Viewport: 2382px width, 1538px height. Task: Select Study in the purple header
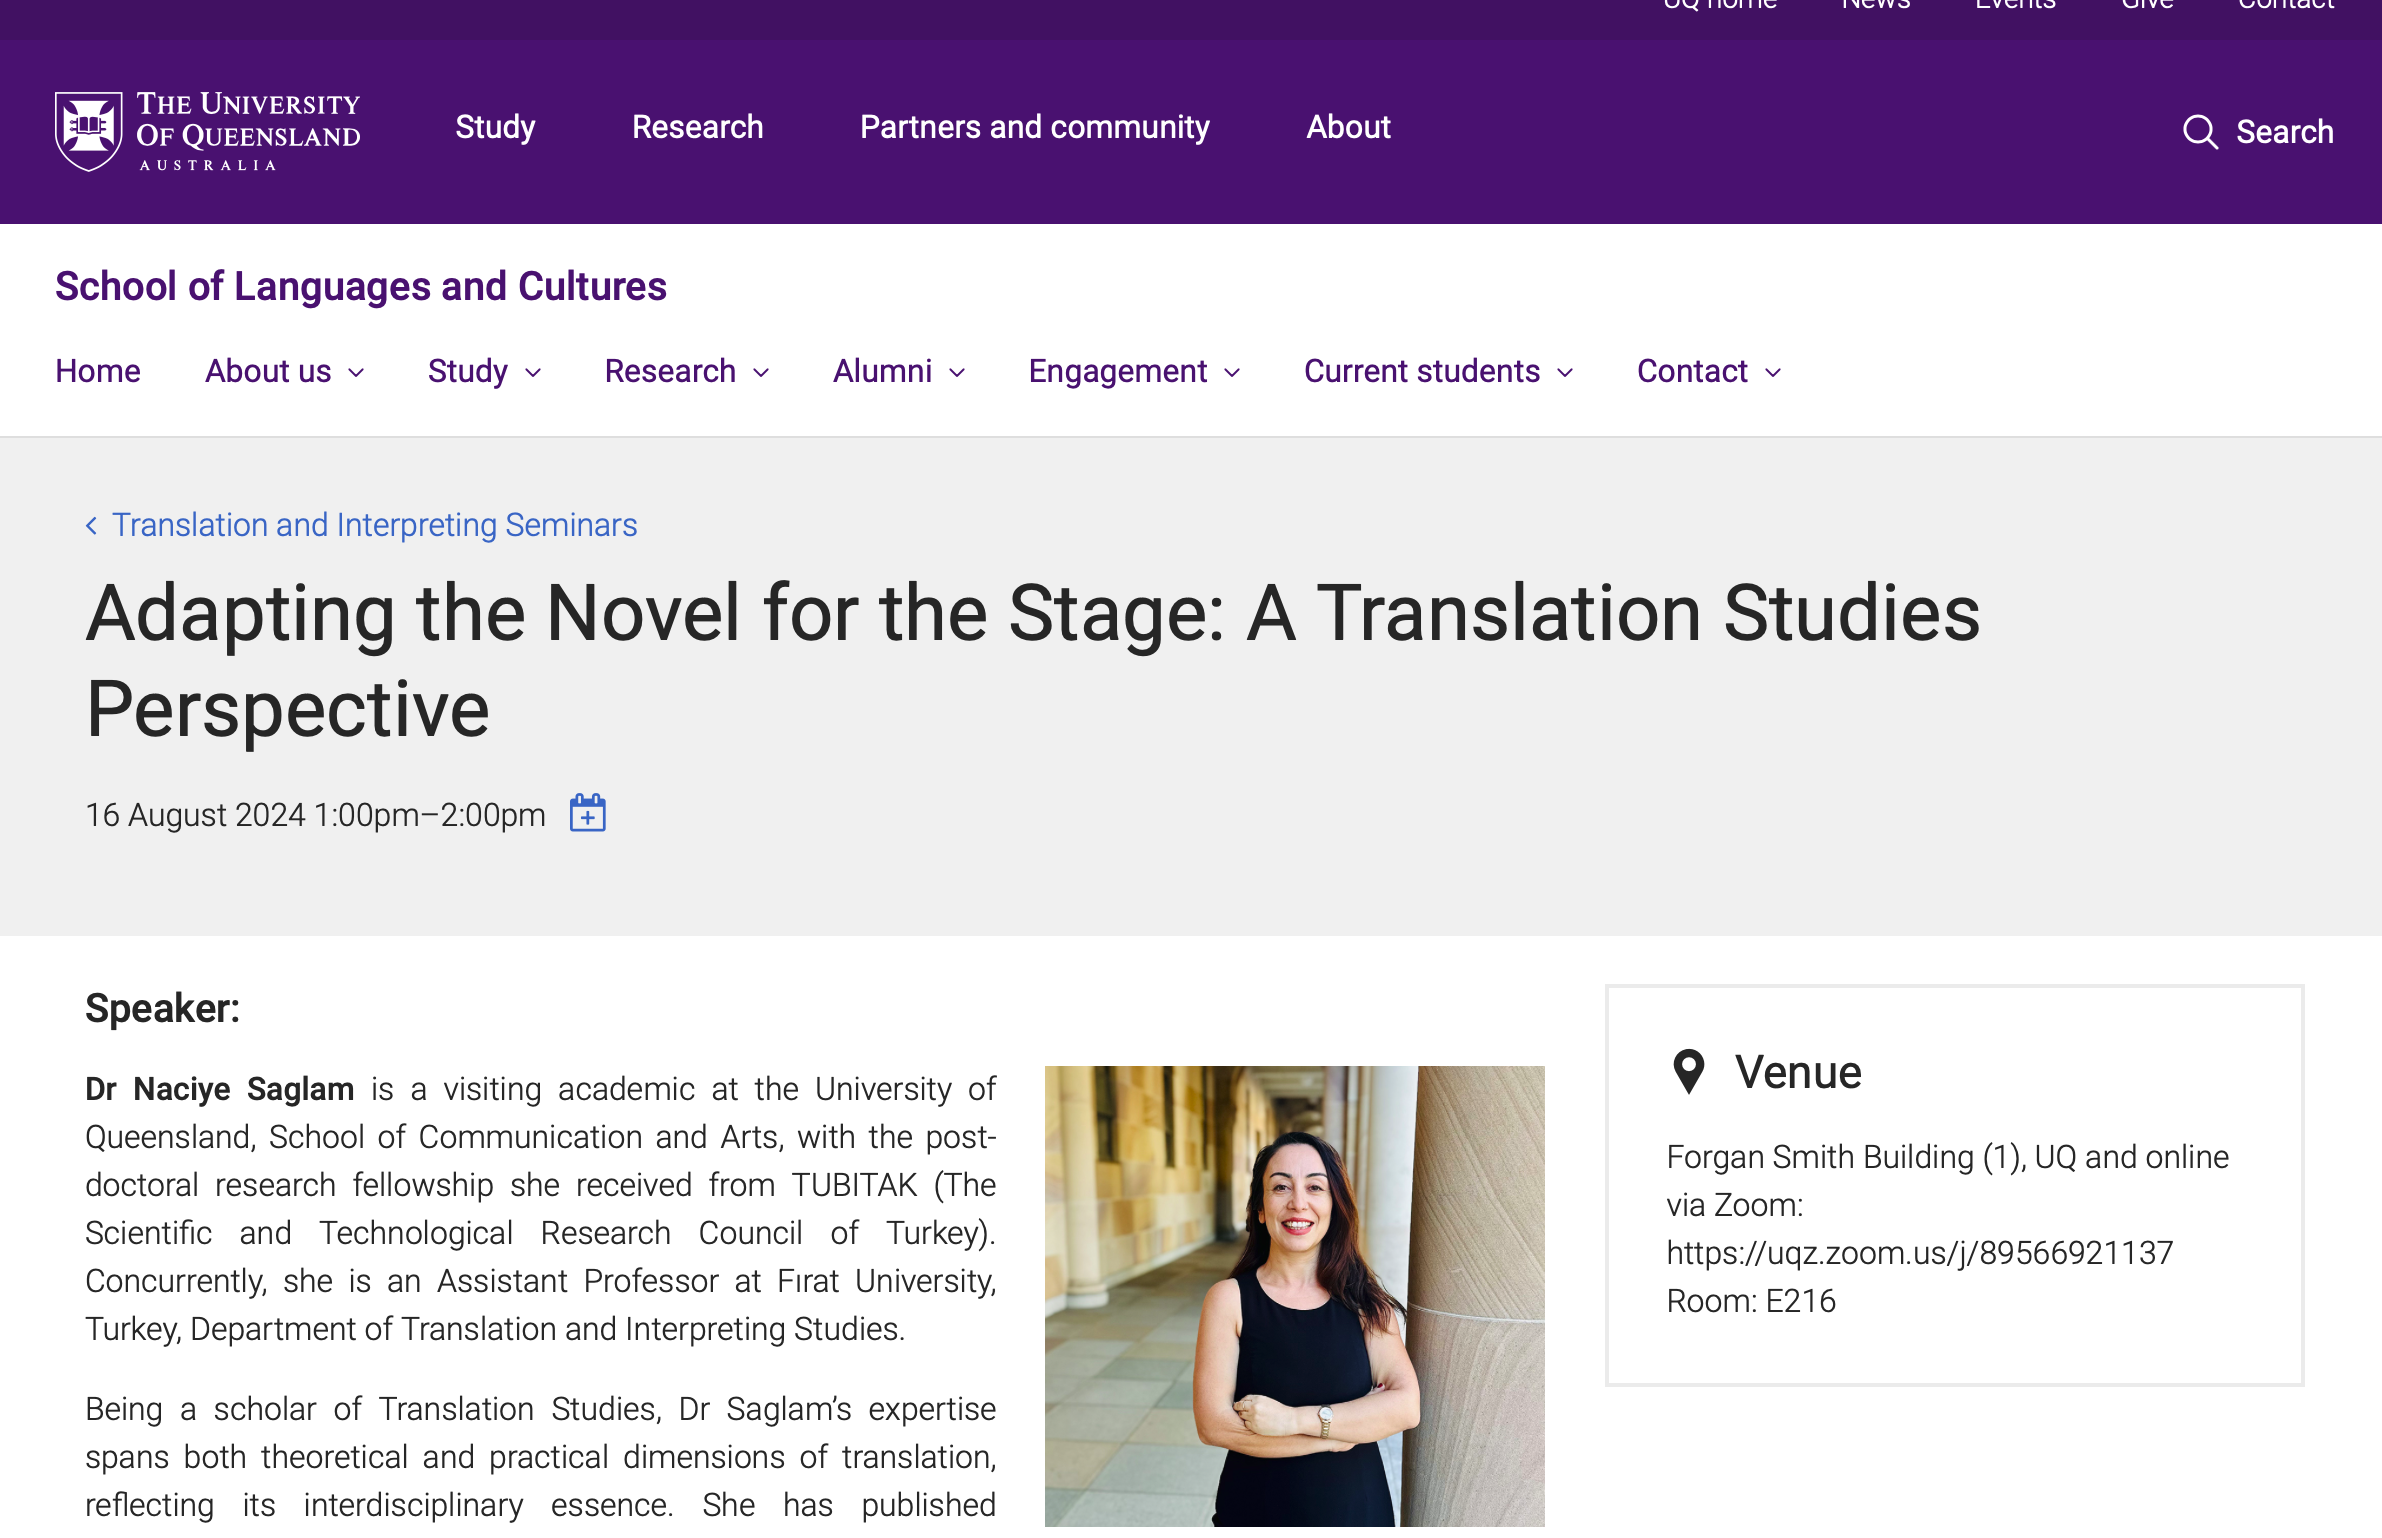[x=495, y=127]
